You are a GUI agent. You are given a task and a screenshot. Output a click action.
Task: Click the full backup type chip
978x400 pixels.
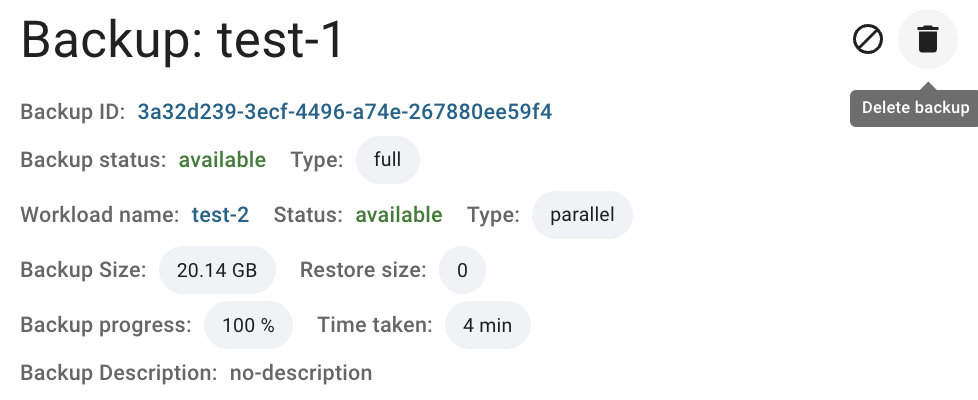(387, 160)
